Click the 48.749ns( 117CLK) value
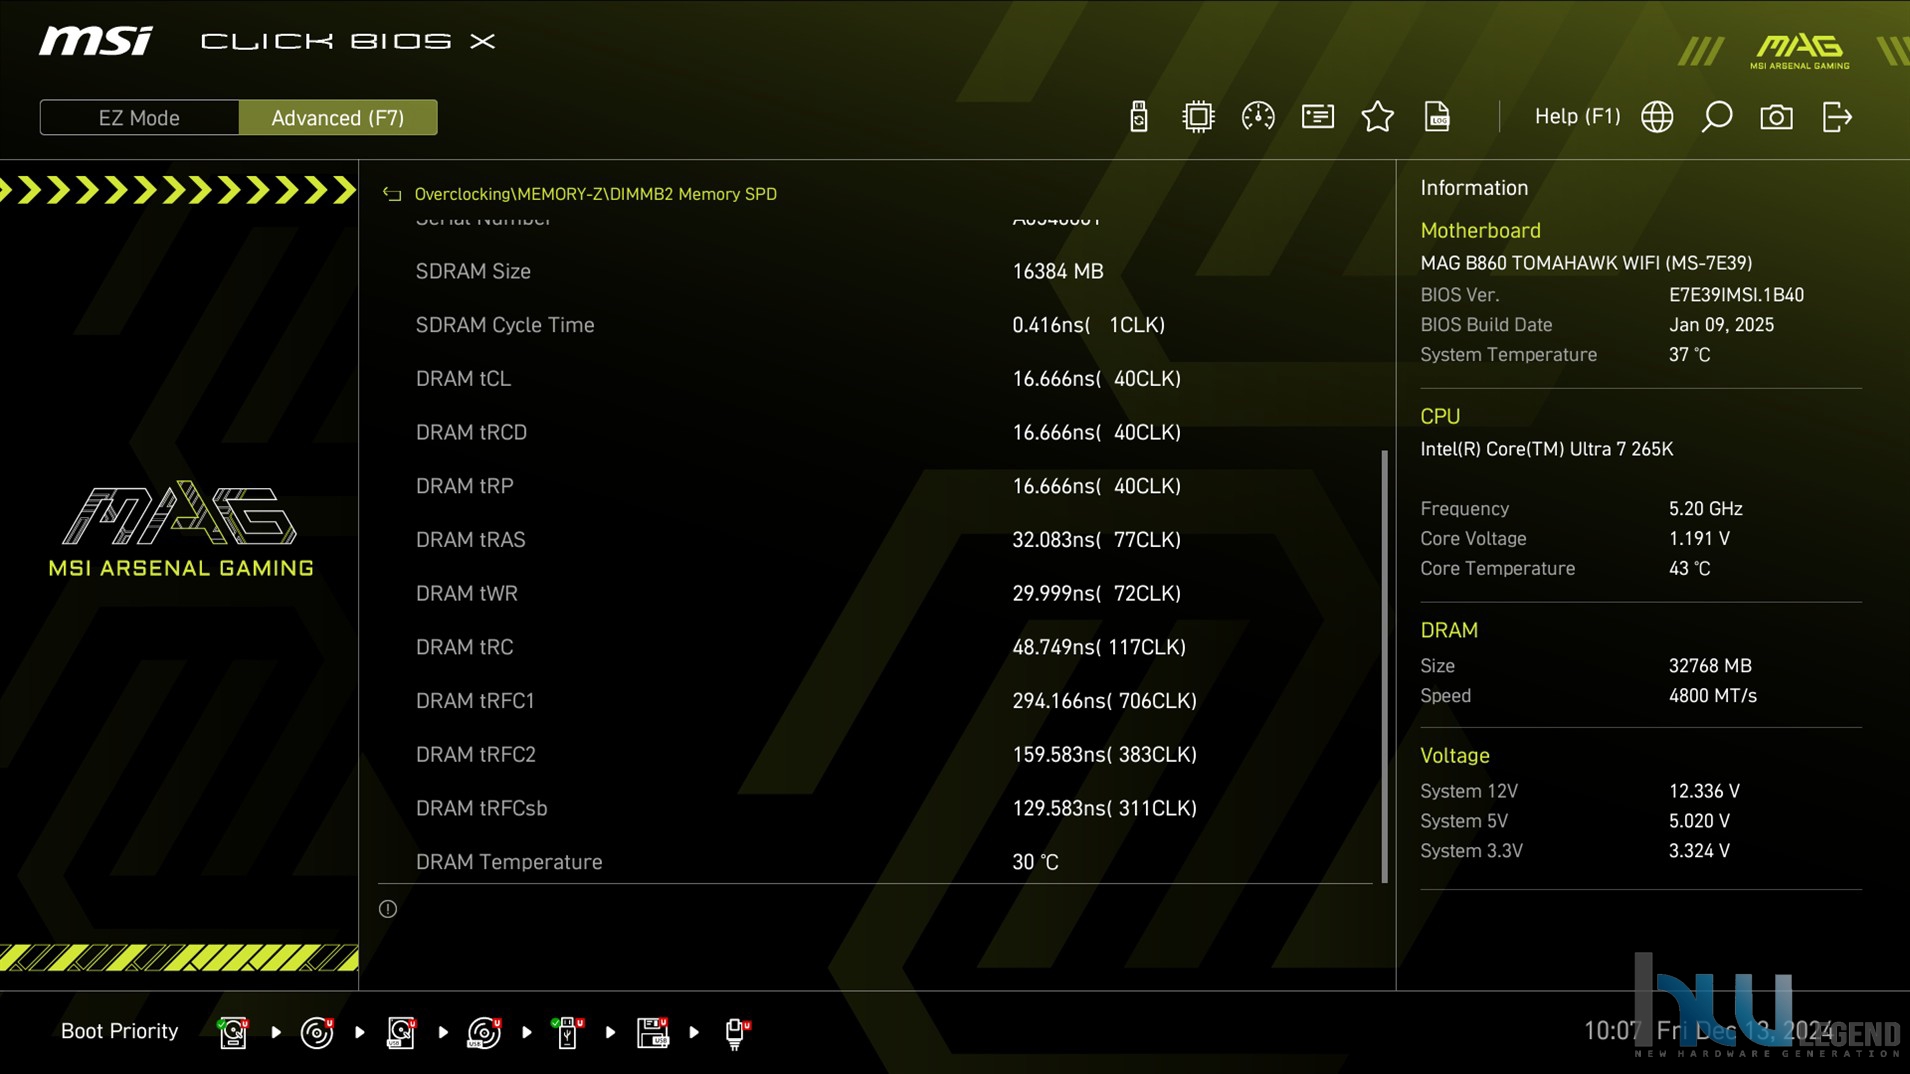Viewport: 1910px width, 1074px height. click(1099, 647)
